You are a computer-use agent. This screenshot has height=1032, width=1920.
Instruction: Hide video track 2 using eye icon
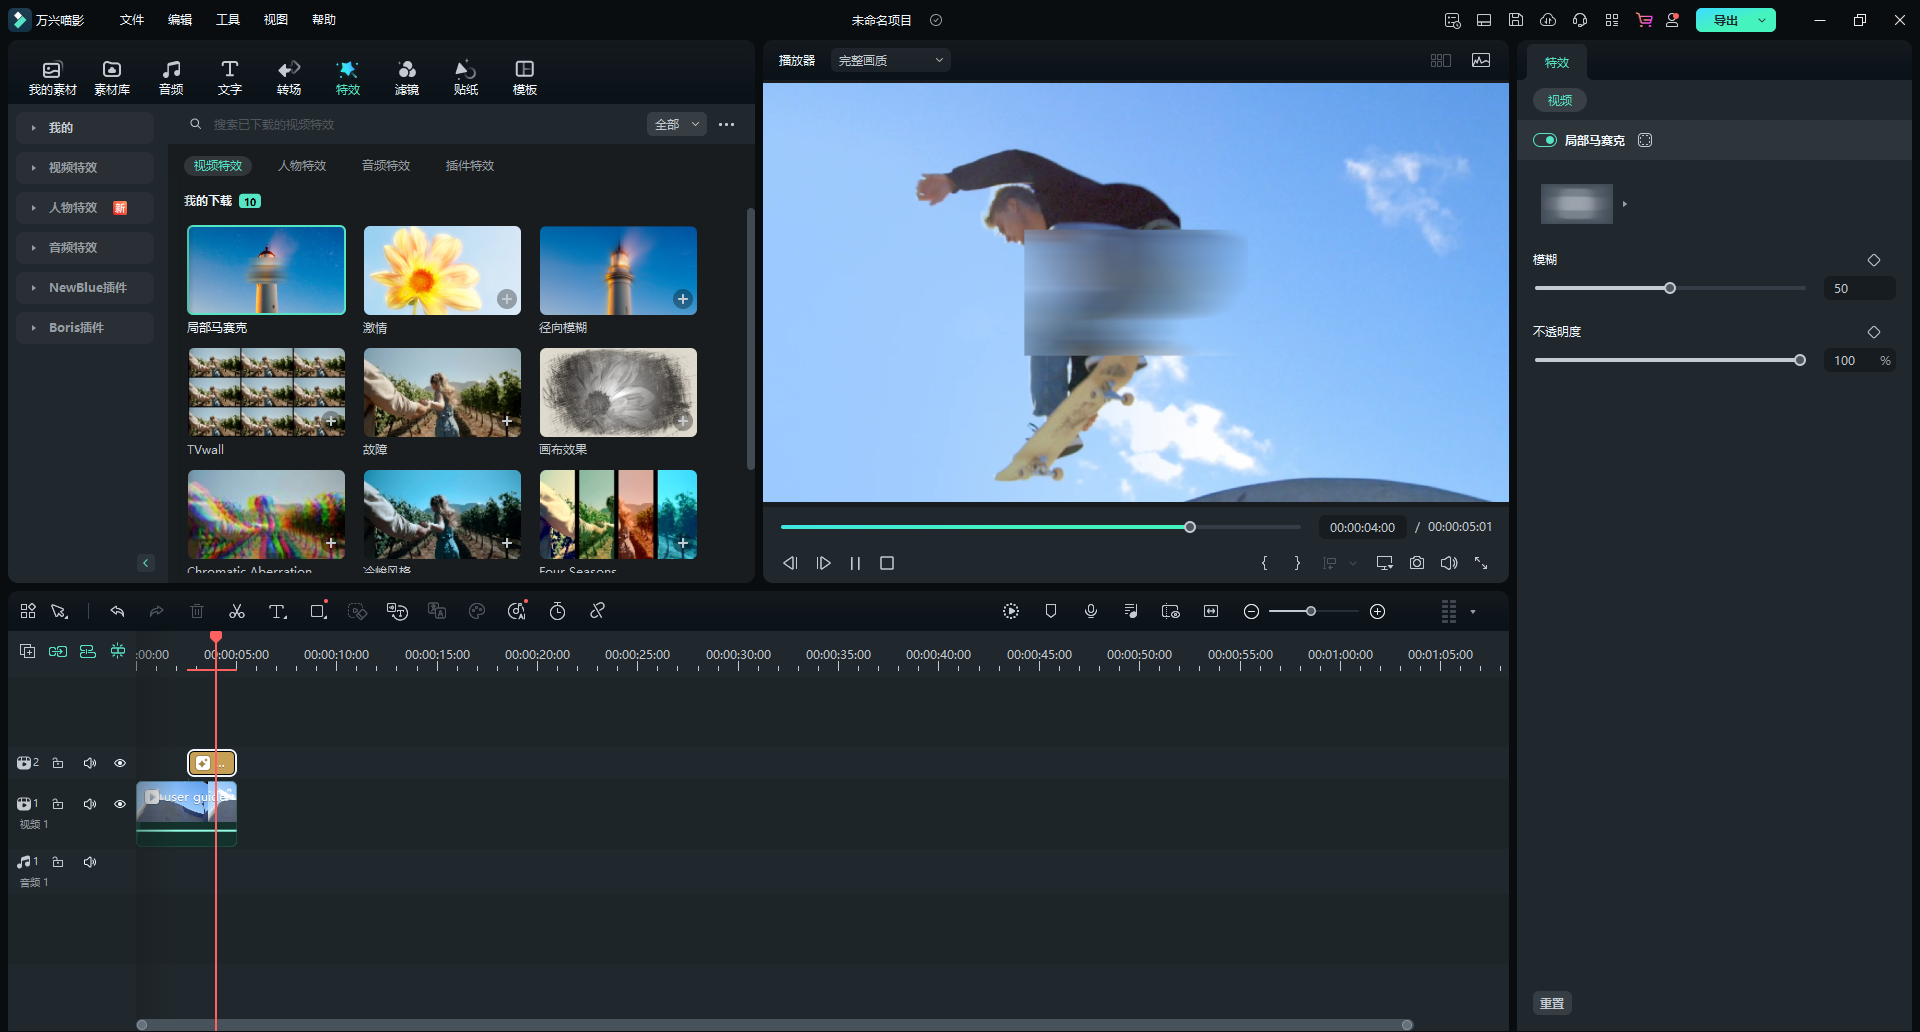120,763
